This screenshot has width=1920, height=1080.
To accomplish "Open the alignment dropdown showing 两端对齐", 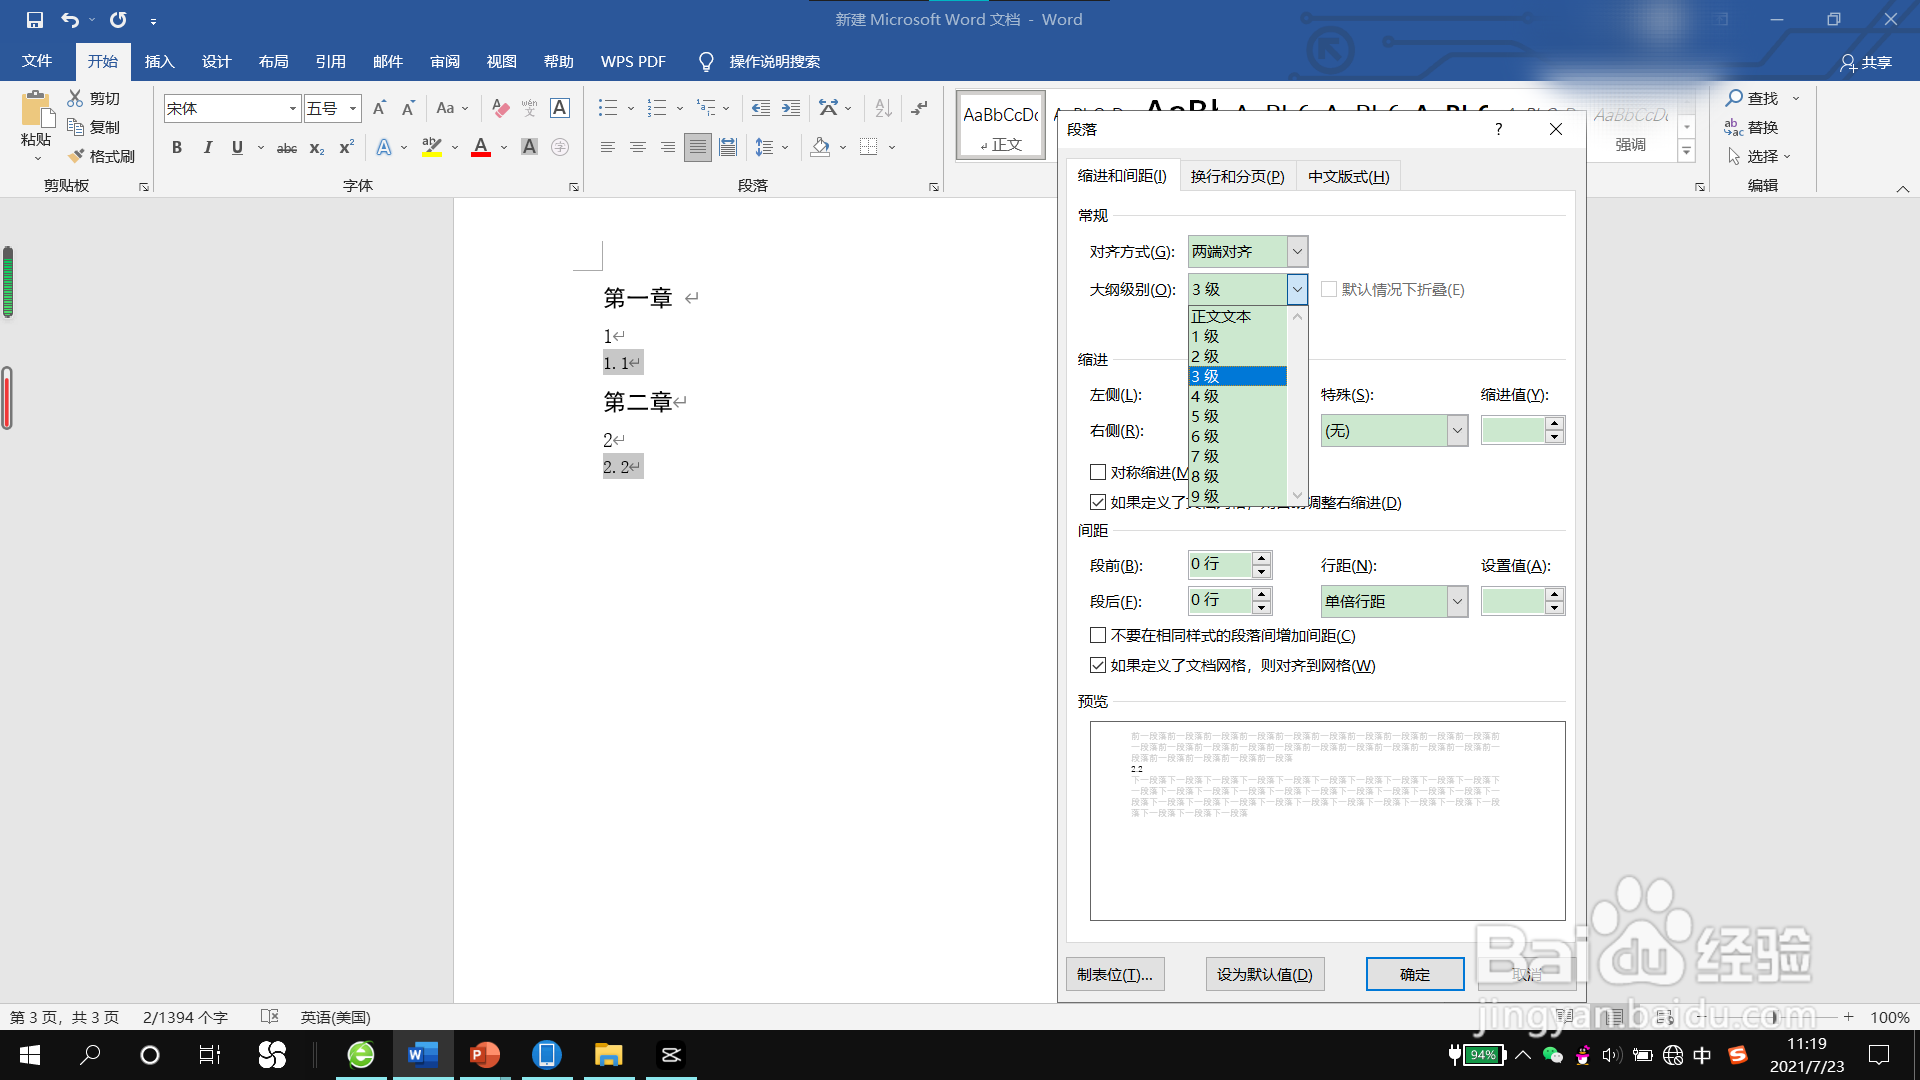I will 1297,252.
